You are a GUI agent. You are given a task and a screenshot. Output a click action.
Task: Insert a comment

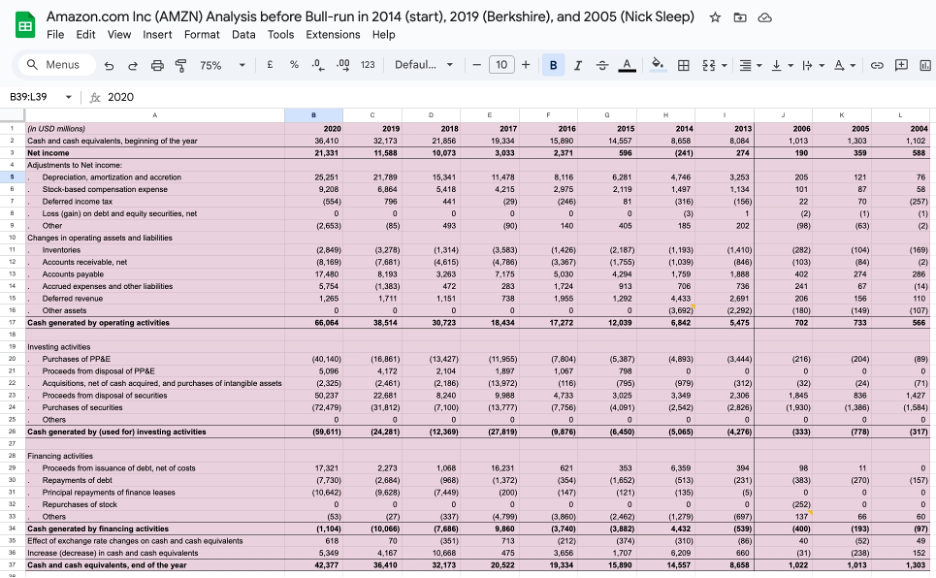(x=901, y=65)
